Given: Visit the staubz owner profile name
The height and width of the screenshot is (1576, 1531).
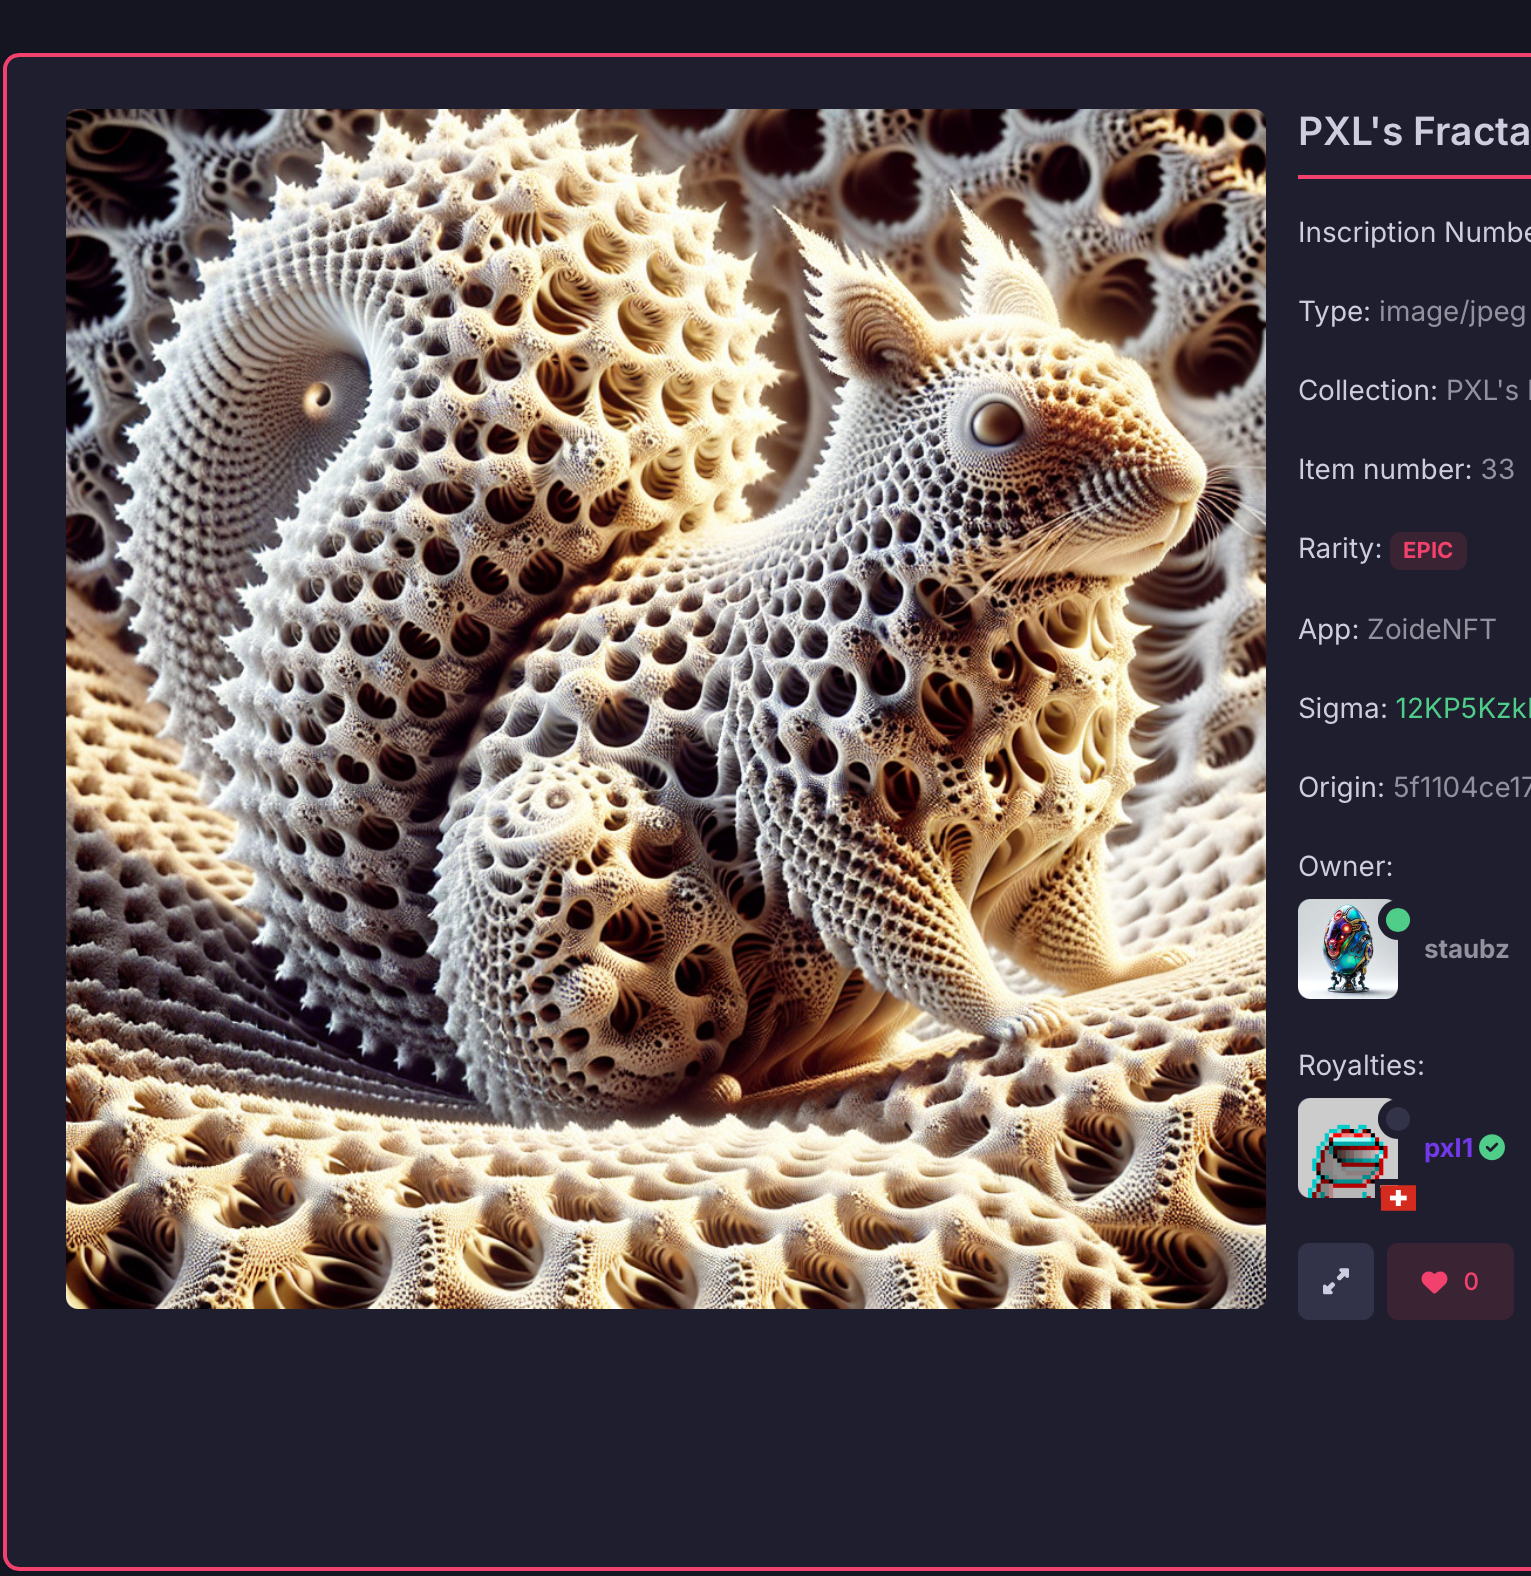Looking at the screenshot, I should (x=1466, y=949).
